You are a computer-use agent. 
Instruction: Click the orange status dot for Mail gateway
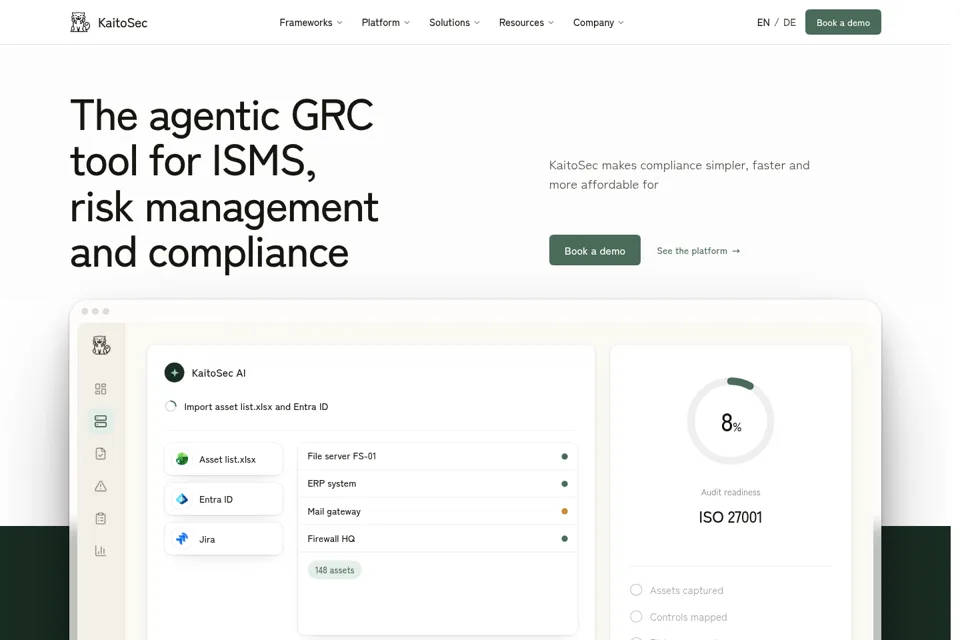coord(564,511)
